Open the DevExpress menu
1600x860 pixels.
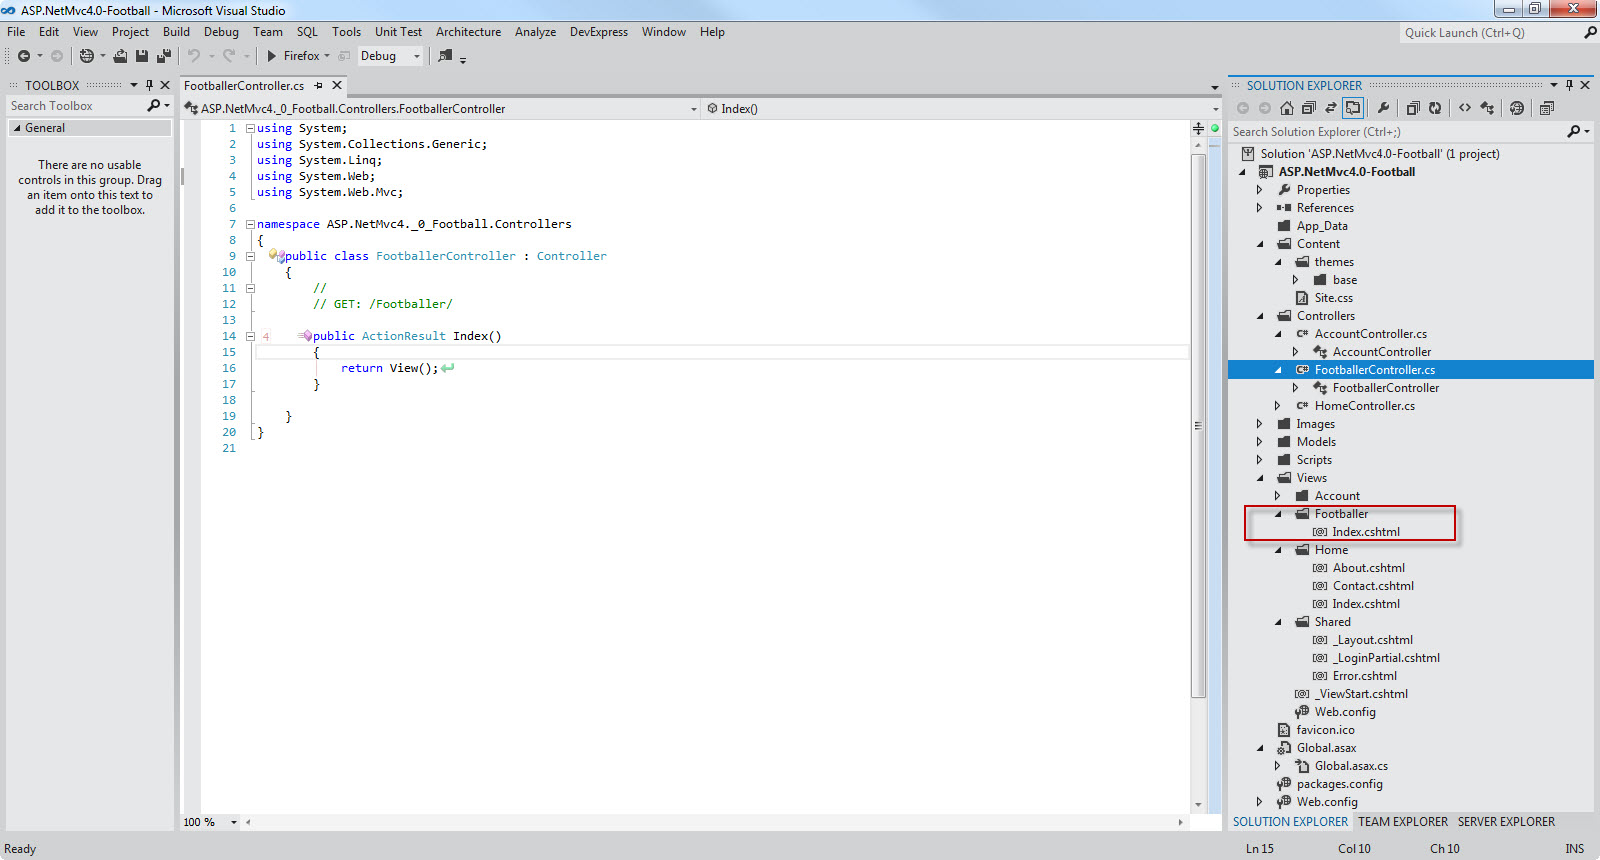click(x=599, y=32)
